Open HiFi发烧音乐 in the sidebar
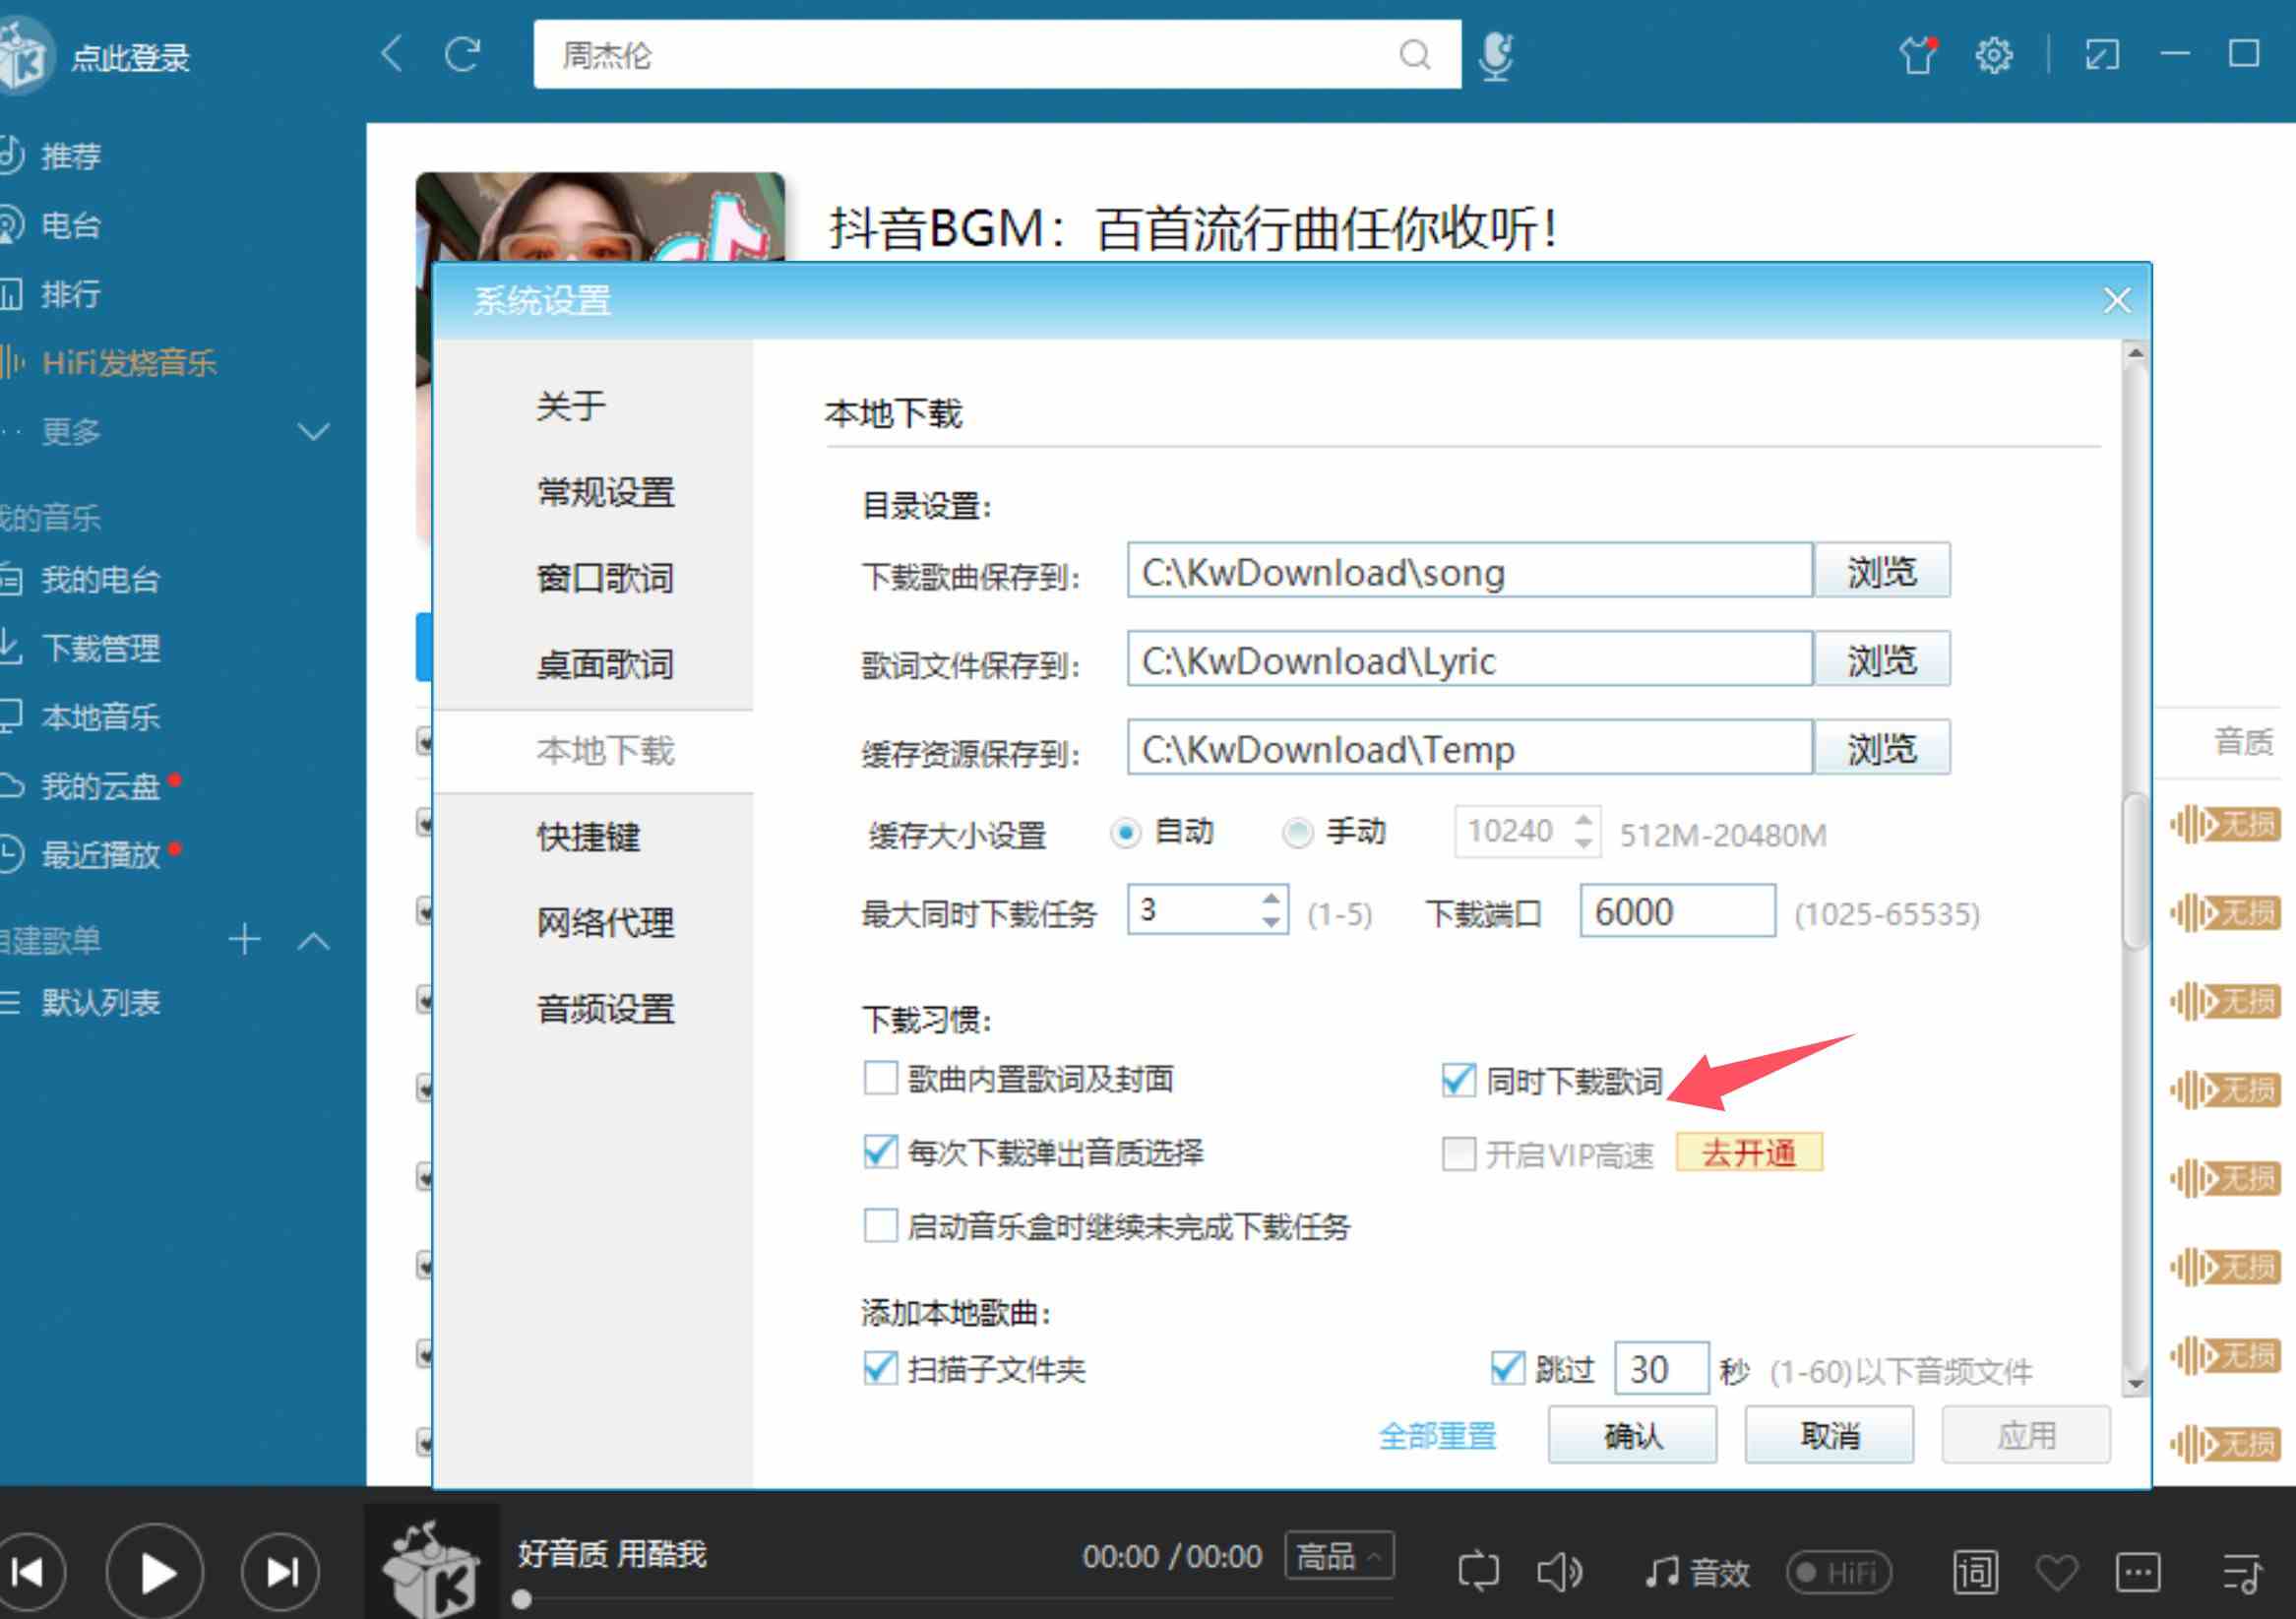Screen dimensions: 2296x1619 point(128,362)
